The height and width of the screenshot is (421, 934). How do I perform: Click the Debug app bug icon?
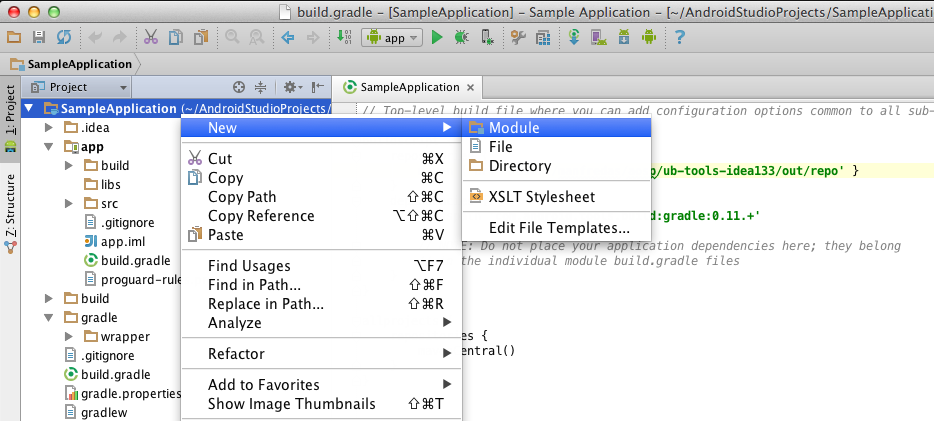point(461,38)
